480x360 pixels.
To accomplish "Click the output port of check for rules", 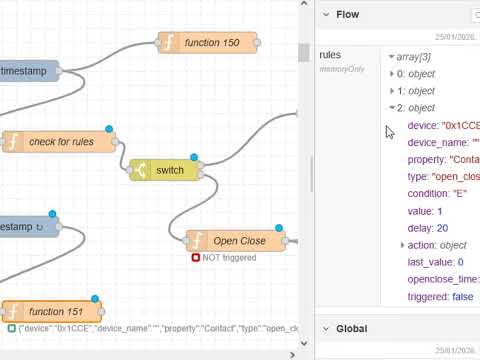I will [x=115, y=142].
